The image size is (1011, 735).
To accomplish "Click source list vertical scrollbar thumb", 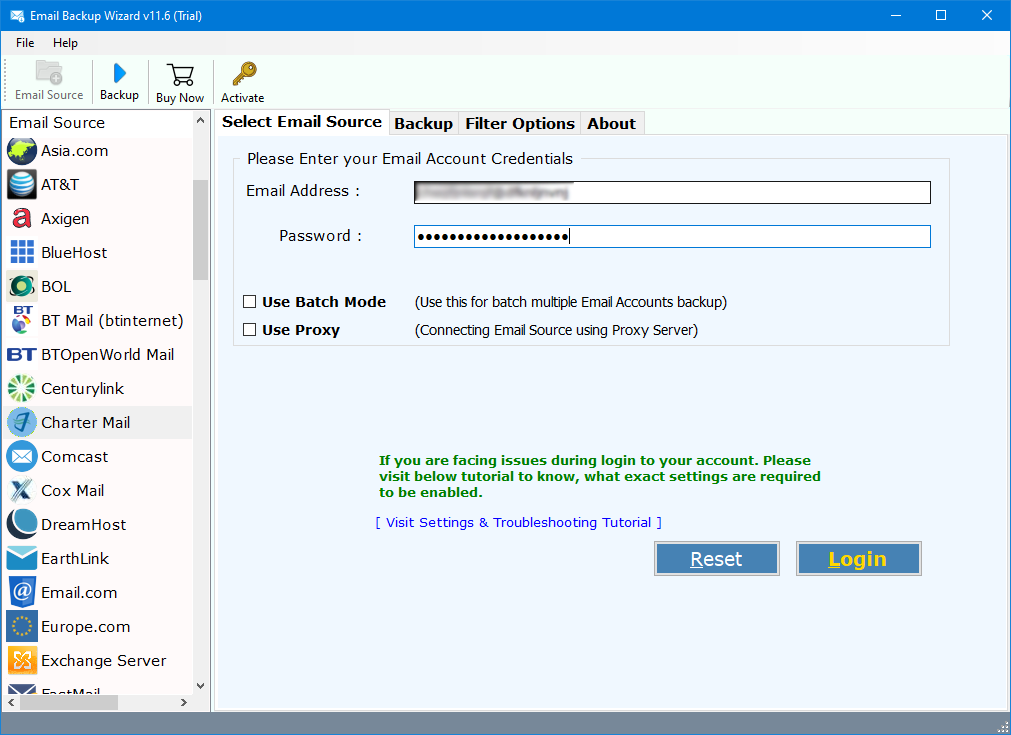I will (x=201, y=230).
